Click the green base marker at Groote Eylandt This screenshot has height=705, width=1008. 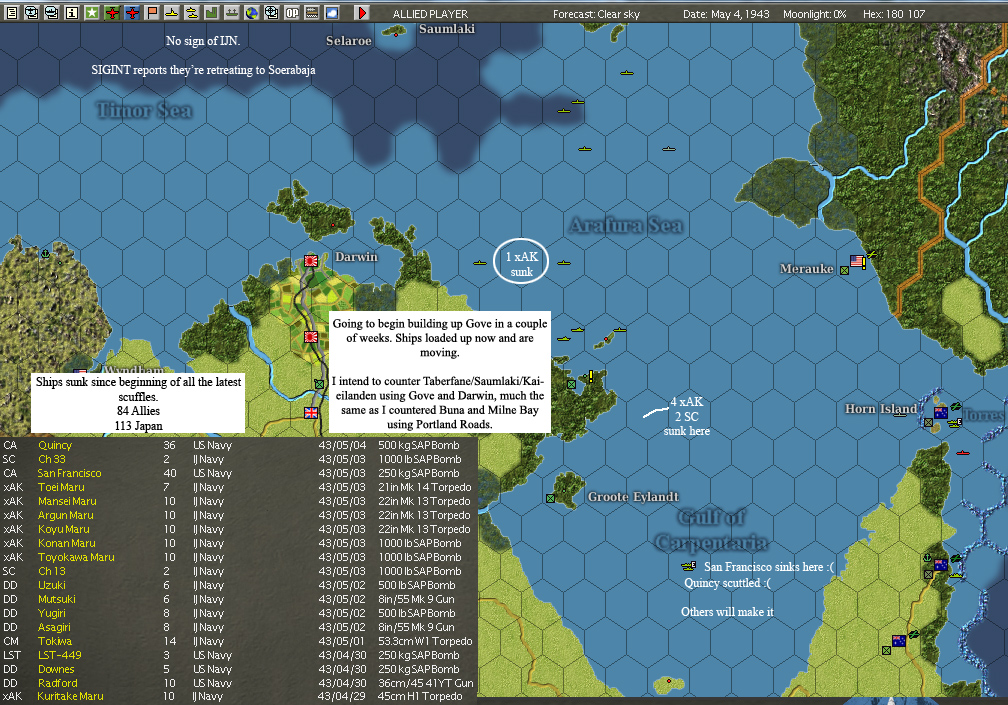click(x=550, y=498)
